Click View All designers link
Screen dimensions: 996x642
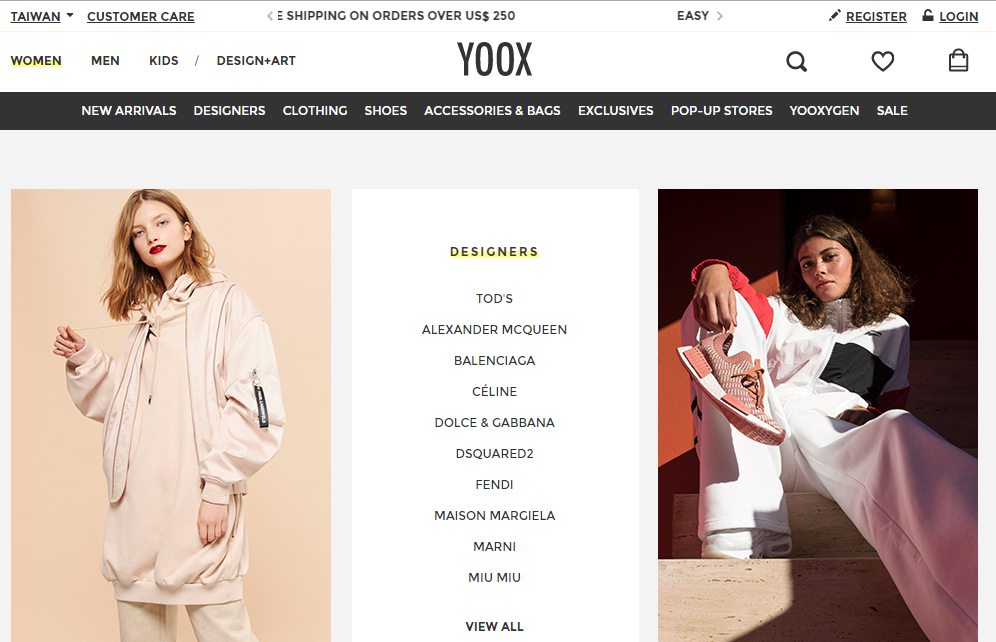(494, 627)
